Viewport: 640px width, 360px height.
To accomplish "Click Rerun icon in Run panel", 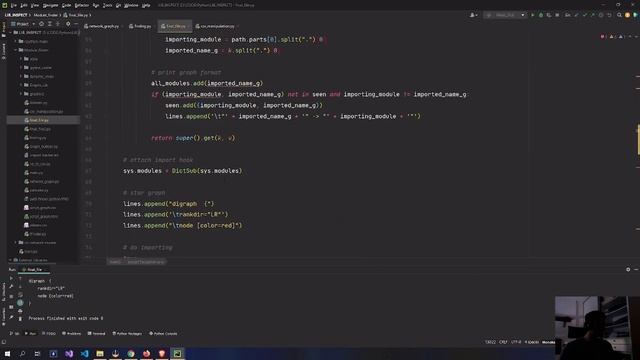I will click(11, 279).
